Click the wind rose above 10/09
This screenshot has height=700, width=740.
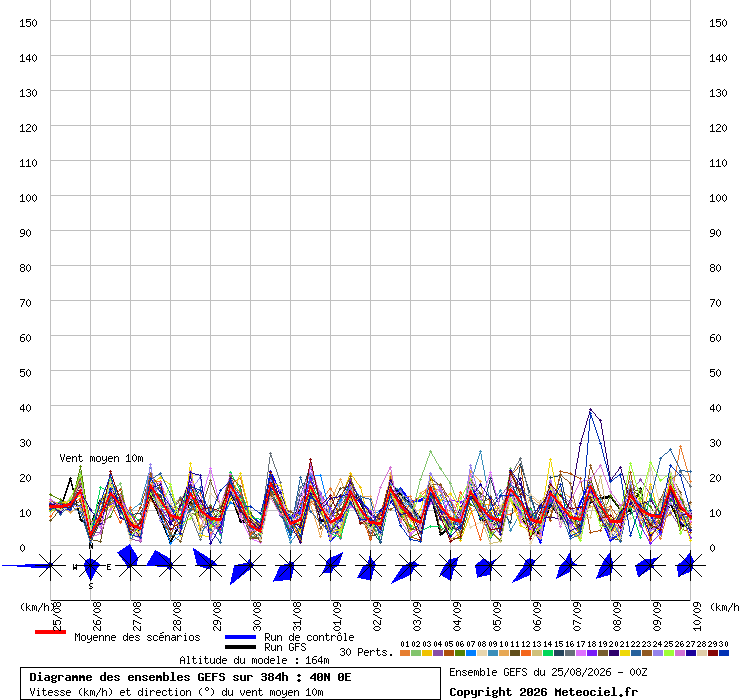click(x=690, y=565)
